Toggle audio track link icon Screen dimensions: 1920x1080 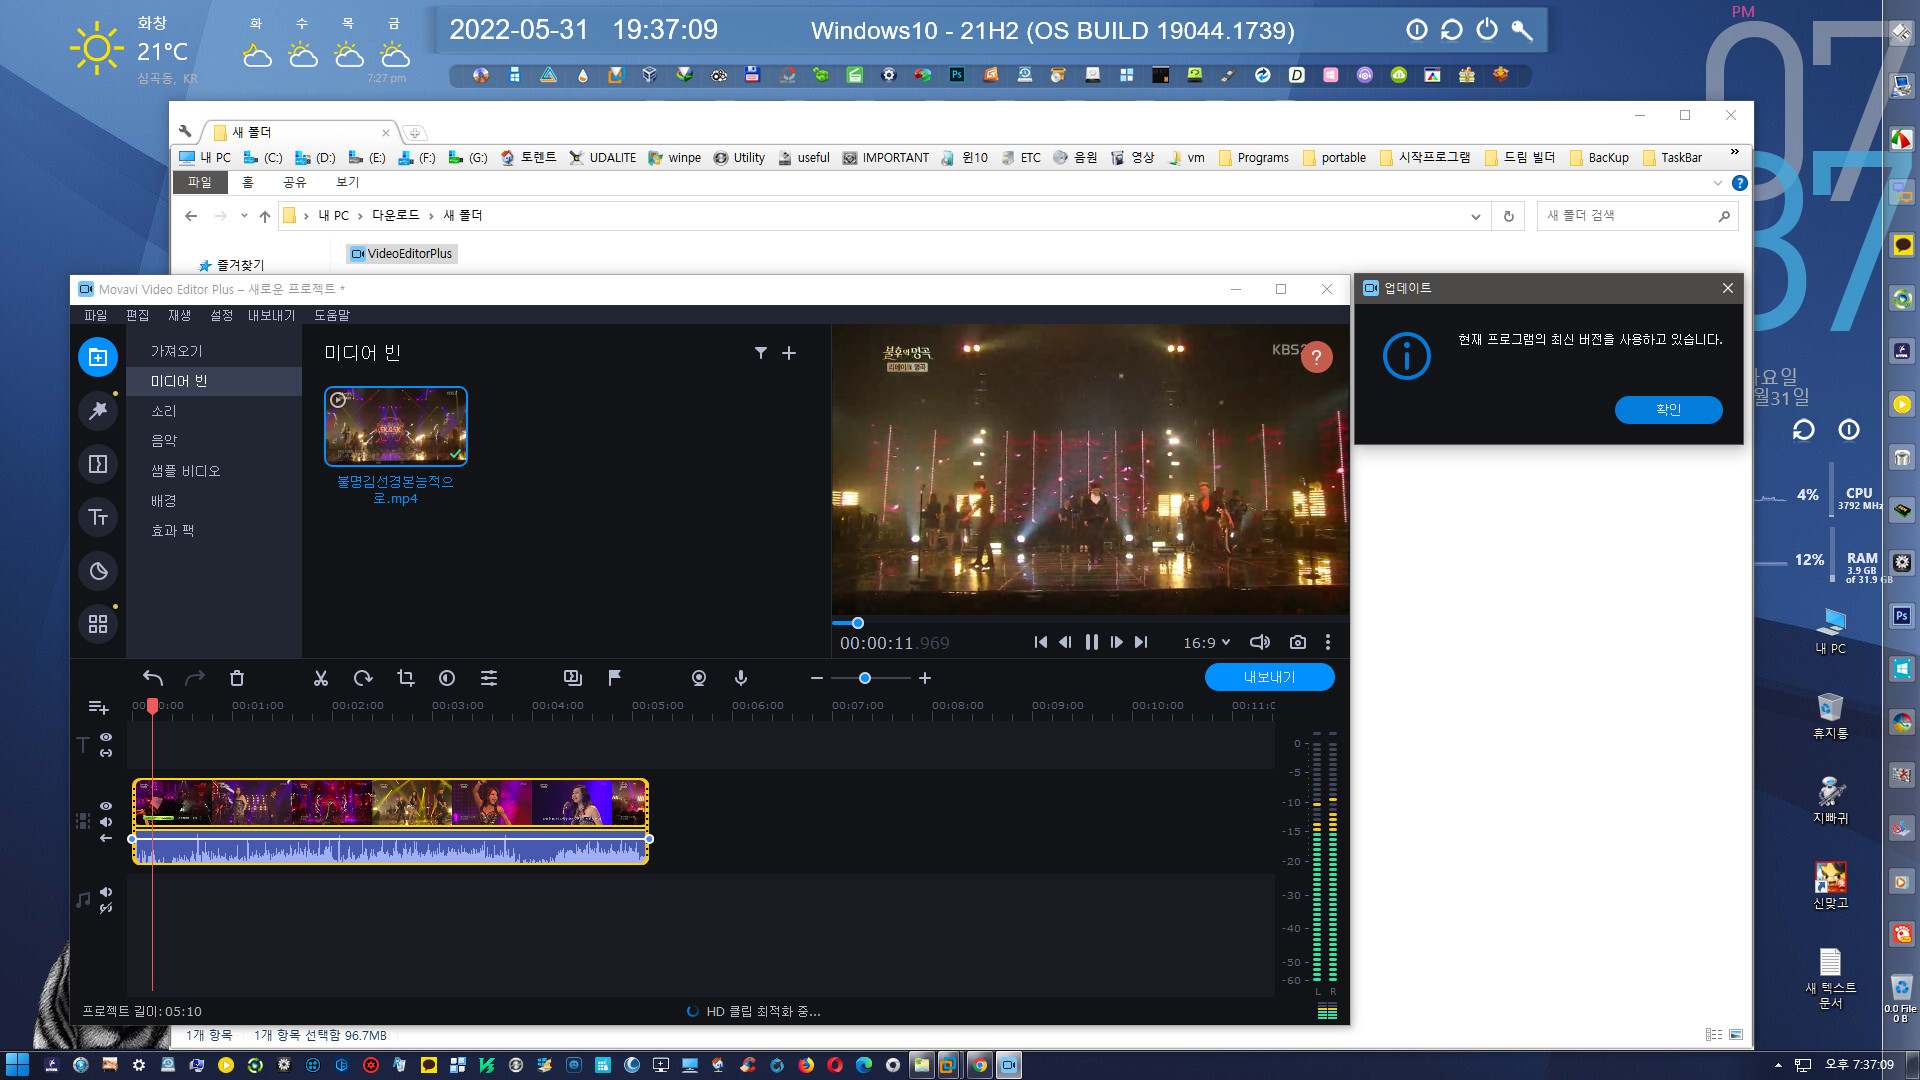(106, 908)
